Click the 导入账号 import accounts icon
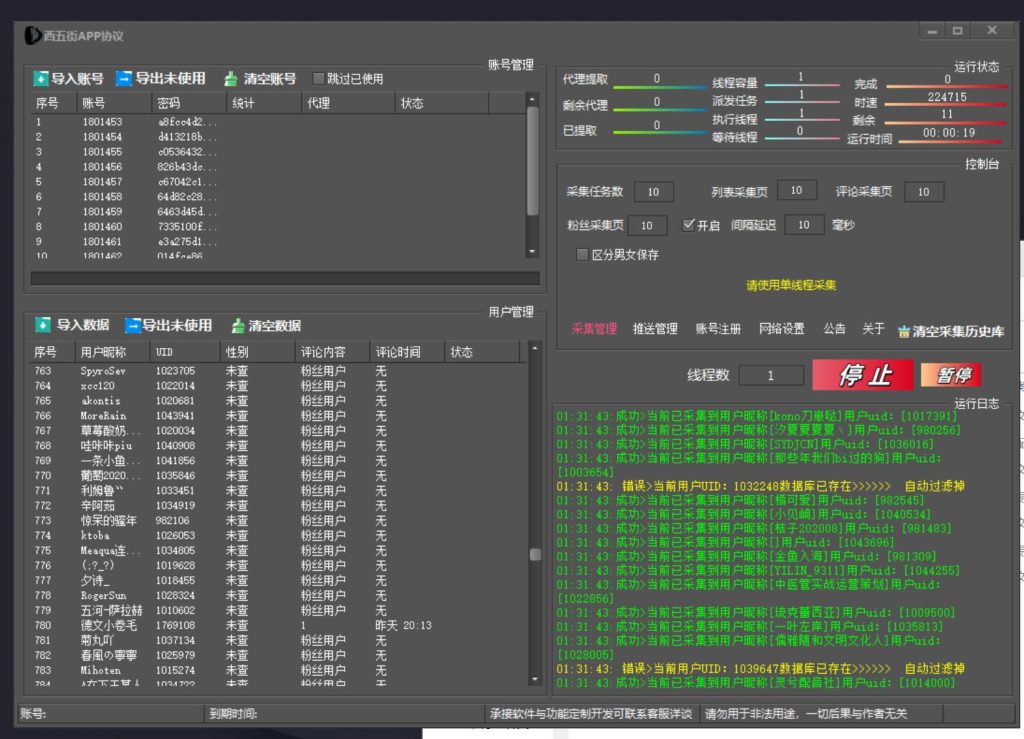The image size is (1024, 739). coord(42,78)
